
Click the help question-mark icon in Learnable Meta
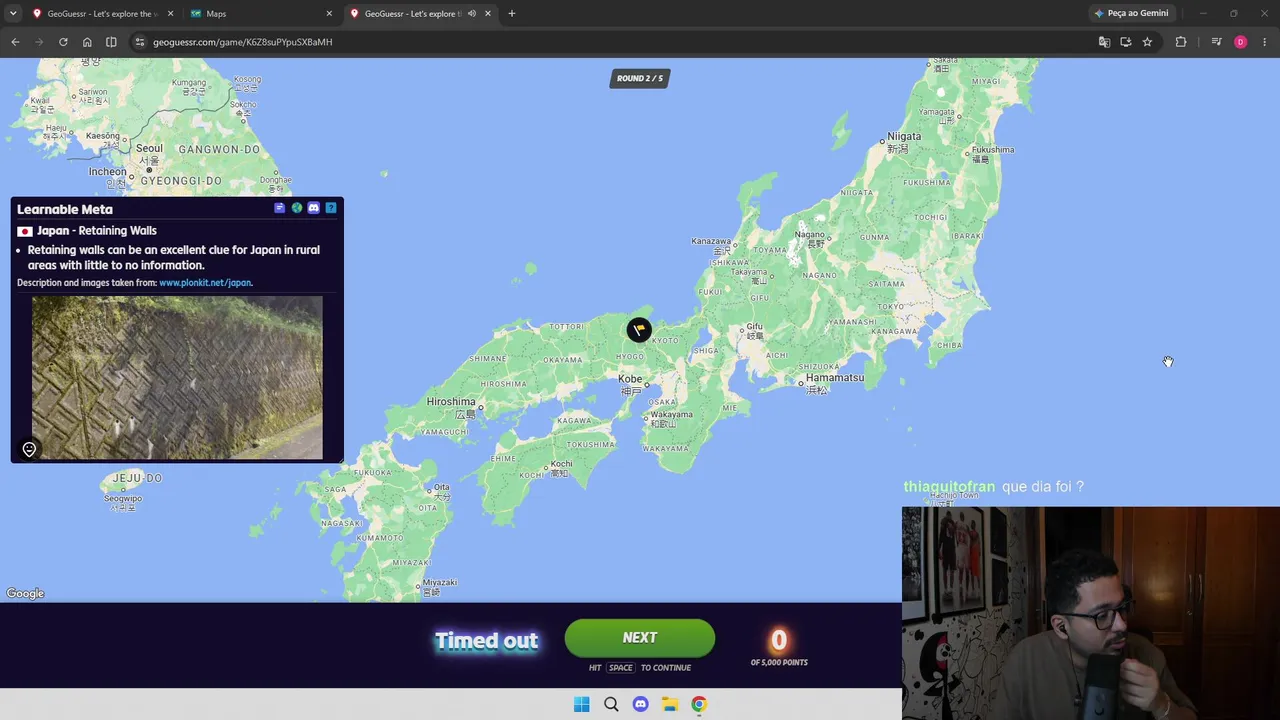tap(331, 208)
